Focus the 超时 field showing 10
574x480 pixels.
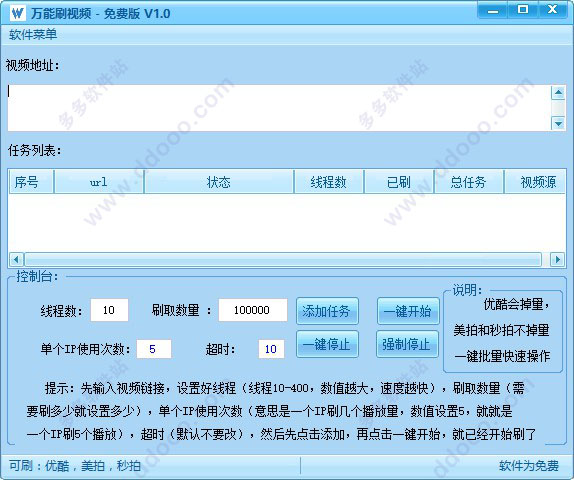tap(271, 349)
